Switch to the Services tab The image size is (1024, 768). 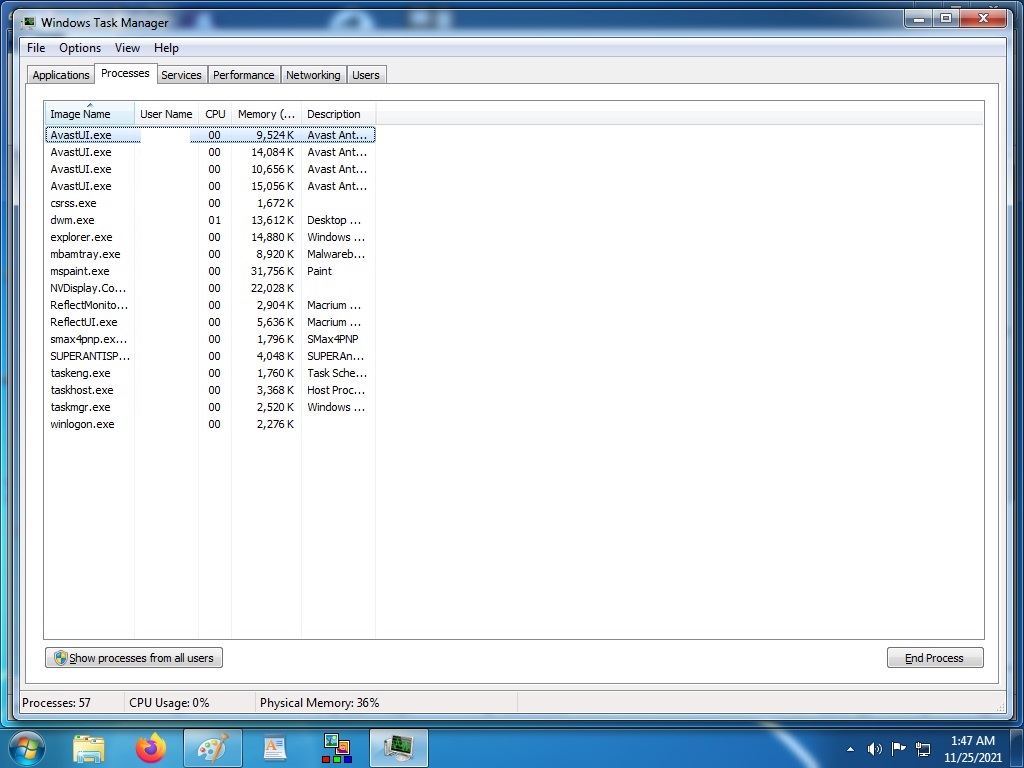click(181, 75)
